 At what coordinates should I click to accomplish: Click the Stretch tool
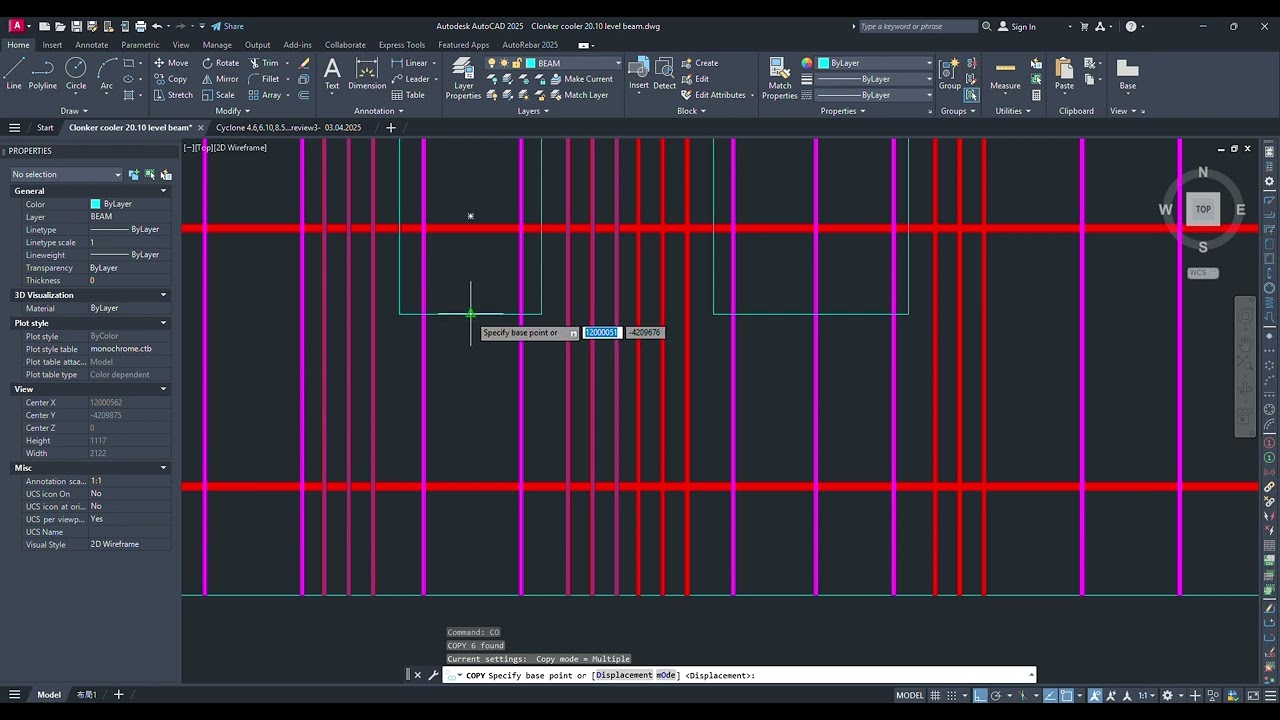pyautogui.click(x=173, y=95)
